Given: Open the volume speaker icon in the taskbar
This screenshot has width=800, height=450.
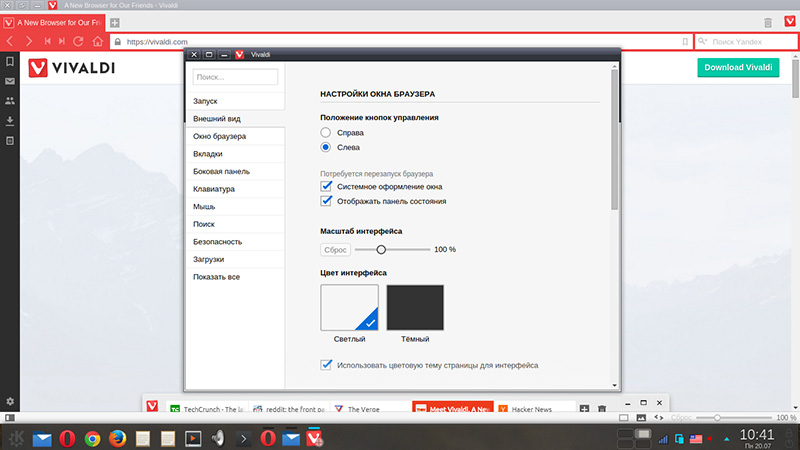Looking at the screenshot, I should 218,438.
